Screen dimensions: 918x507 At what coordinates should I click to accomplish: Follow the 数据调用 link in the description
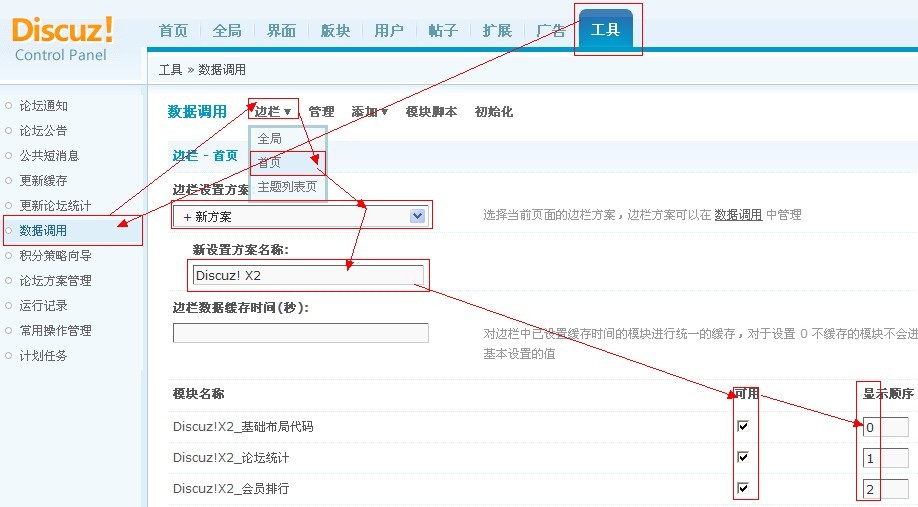(x=738, y=215)
